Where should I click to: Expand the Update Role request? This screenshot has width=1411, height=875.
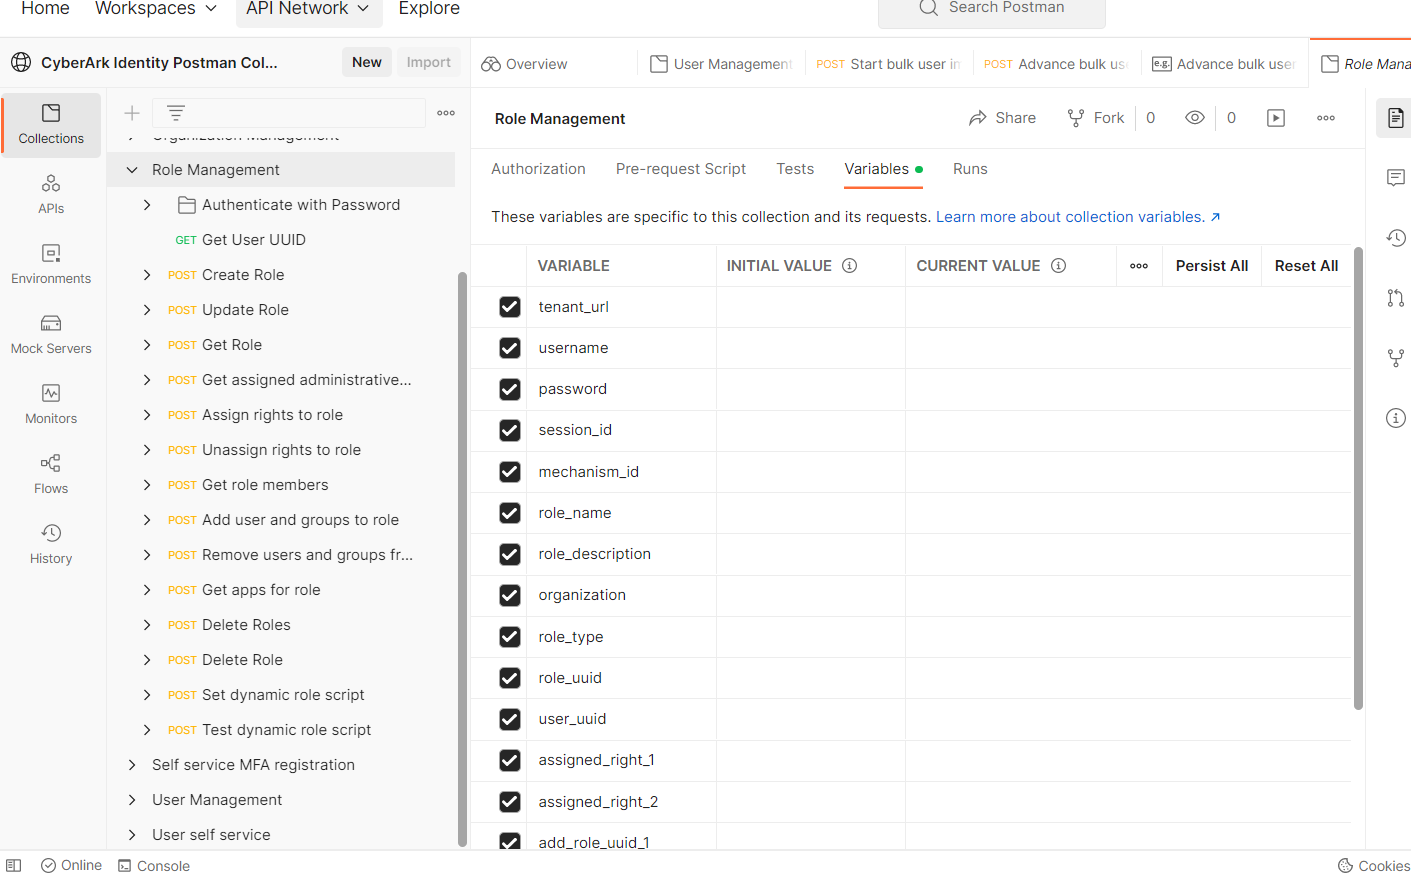(x=147, y=310)
